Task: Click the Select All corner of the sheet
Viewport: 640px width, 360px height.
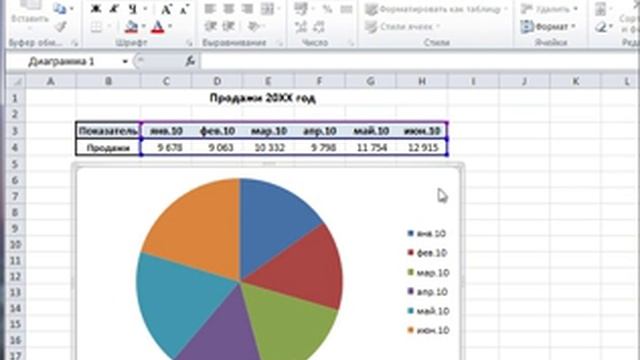Action: (17, 82)
